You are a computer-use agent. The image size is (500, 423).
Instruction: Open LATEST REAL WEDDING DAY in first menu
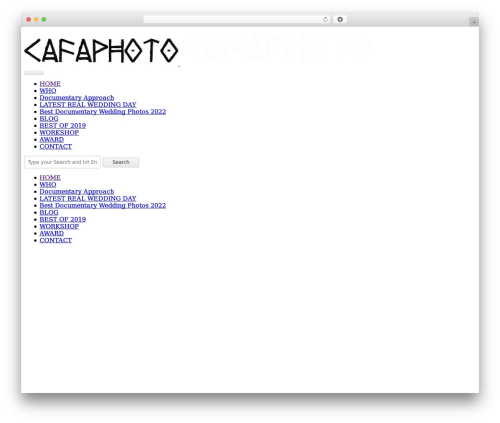pyautogui.click(x=88, y=105)
